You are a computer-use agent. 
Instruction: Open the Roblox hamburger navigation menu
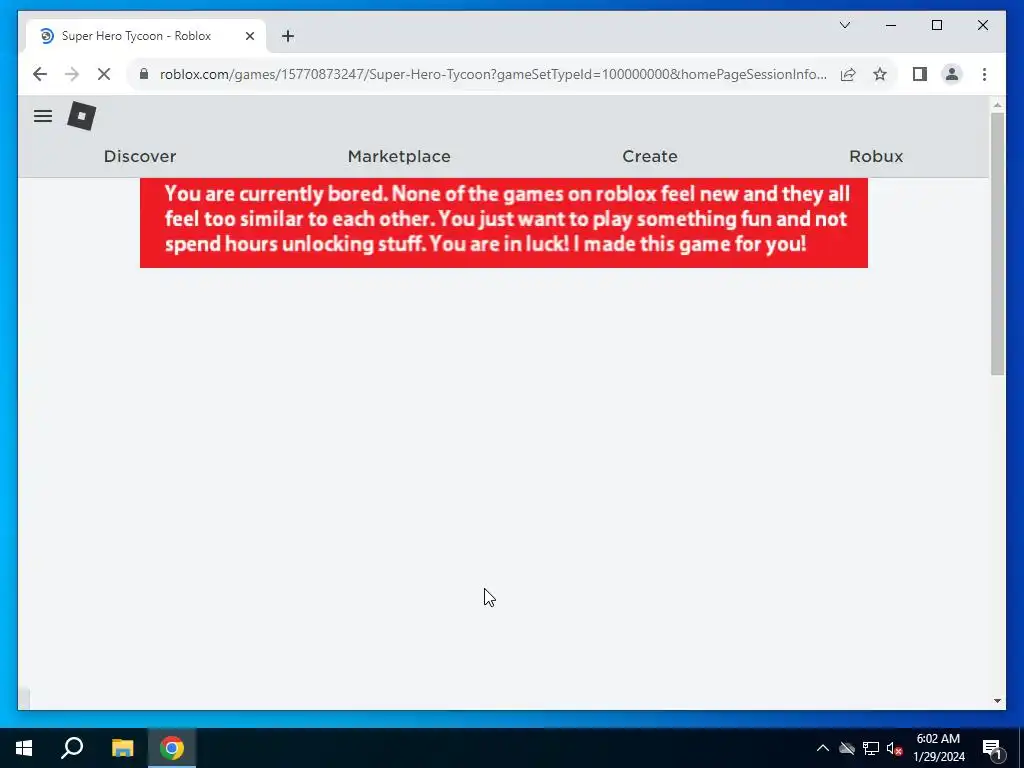pos(43,116)
